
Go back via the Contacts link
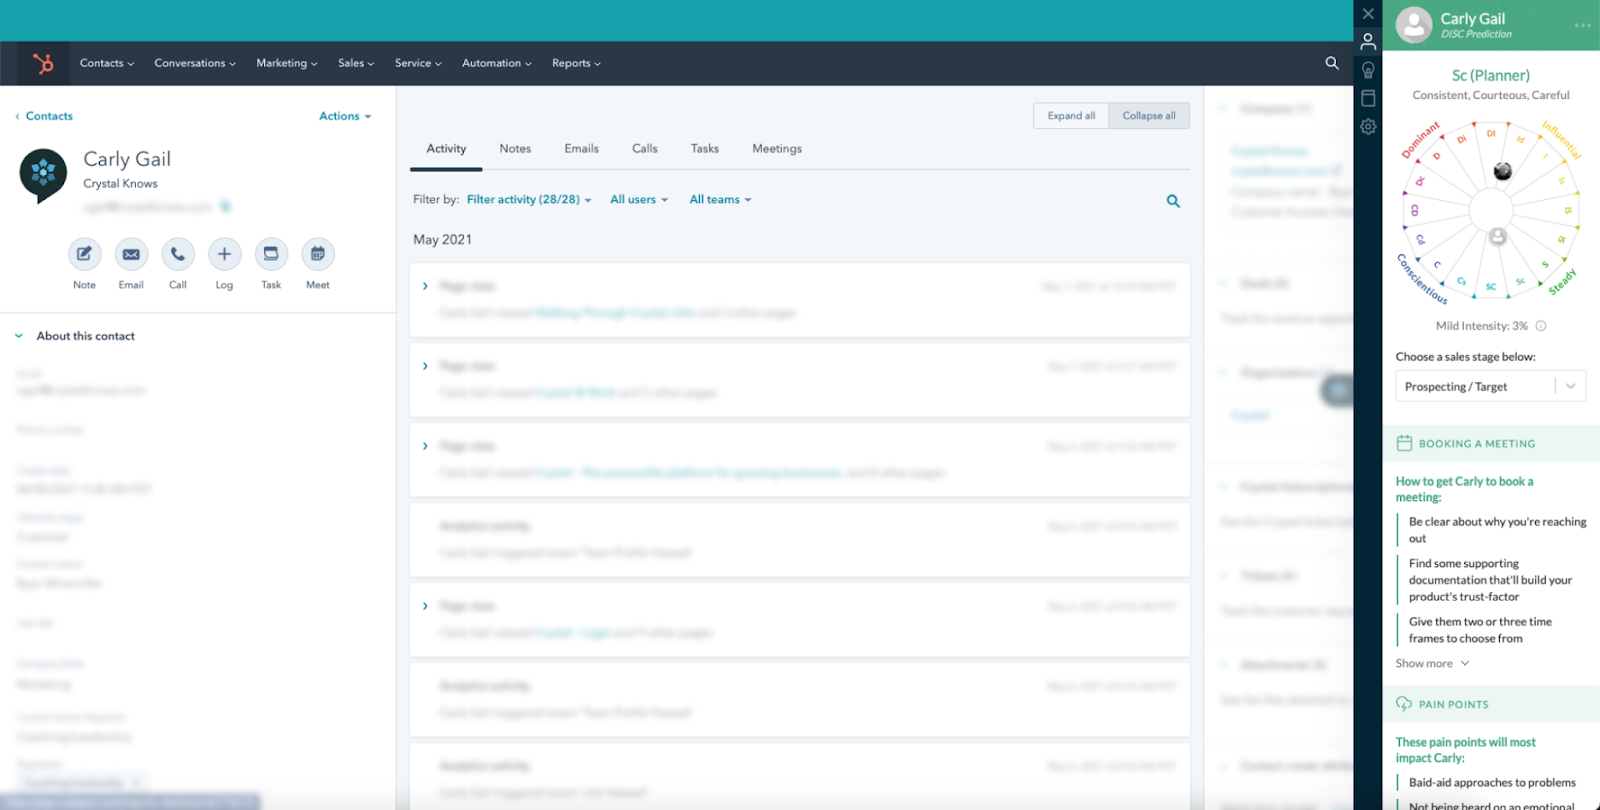click(48, 116)
